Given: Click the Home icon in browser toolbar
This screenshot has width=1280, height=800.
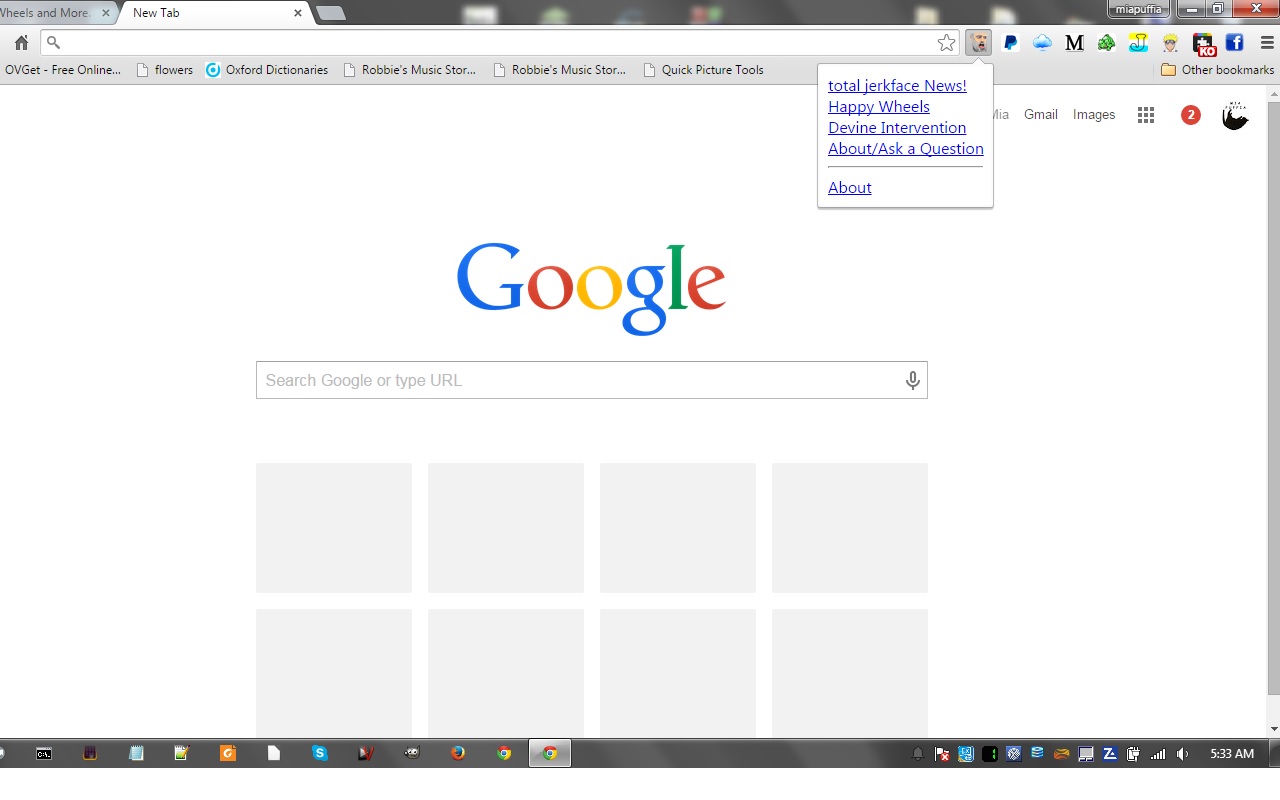Looking at the screenshot, I should tap(21, 43).
